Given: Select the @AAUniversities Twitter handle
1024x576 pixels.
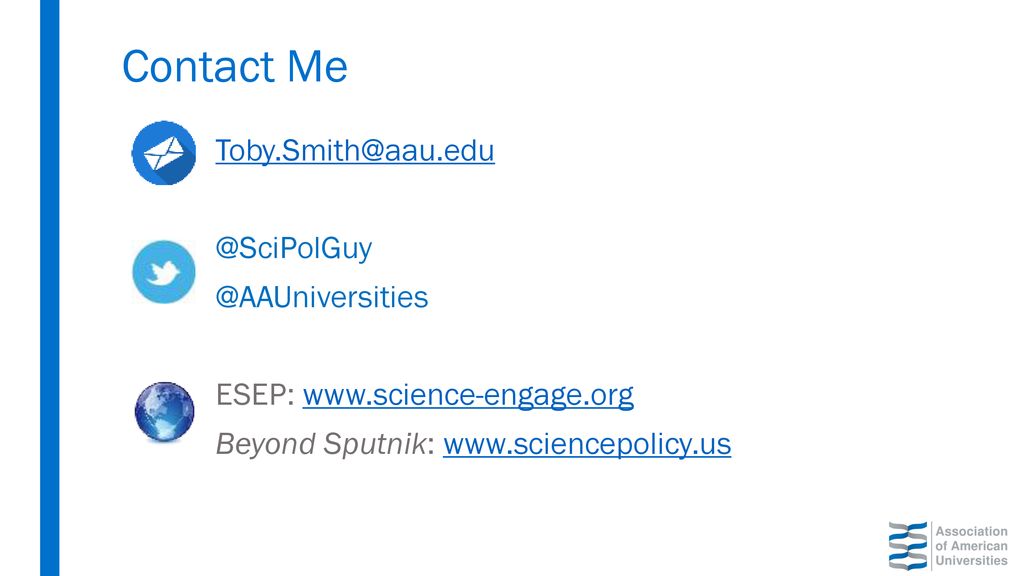Looking at the screenshot, I should (322, 298).
